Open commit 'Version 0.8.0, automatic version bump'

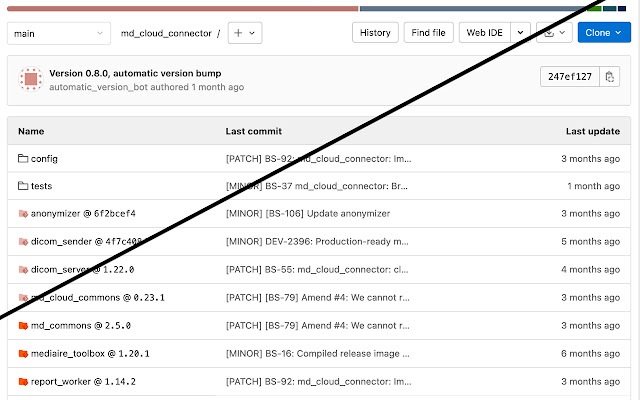[135, 73]
